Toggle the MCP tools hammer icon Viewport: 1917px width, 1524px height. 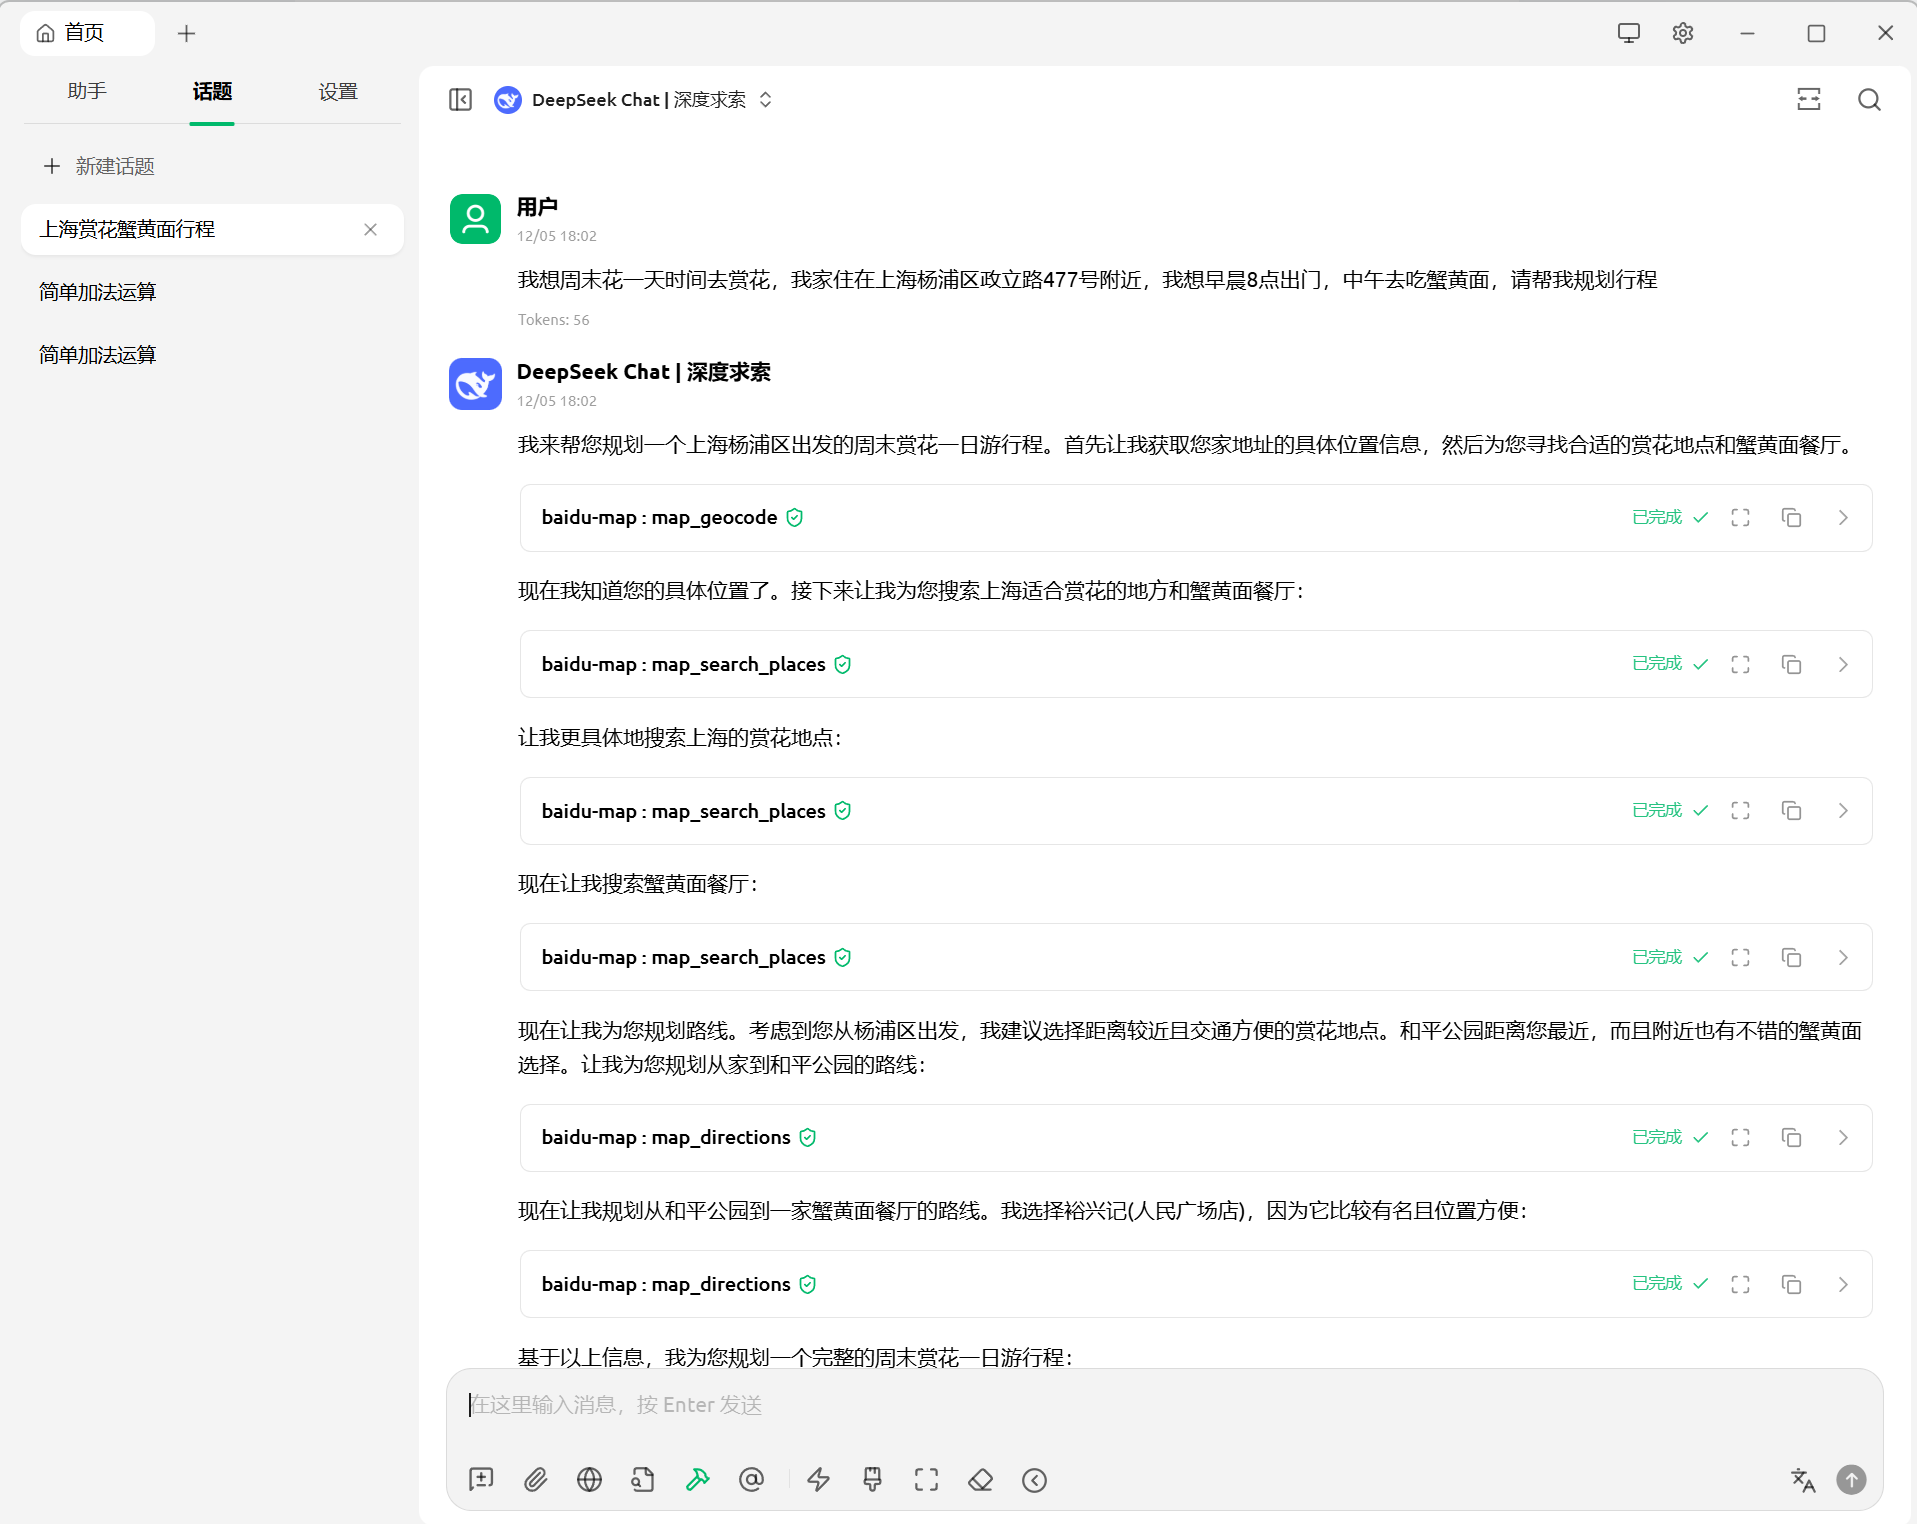tap(697, 1480)
